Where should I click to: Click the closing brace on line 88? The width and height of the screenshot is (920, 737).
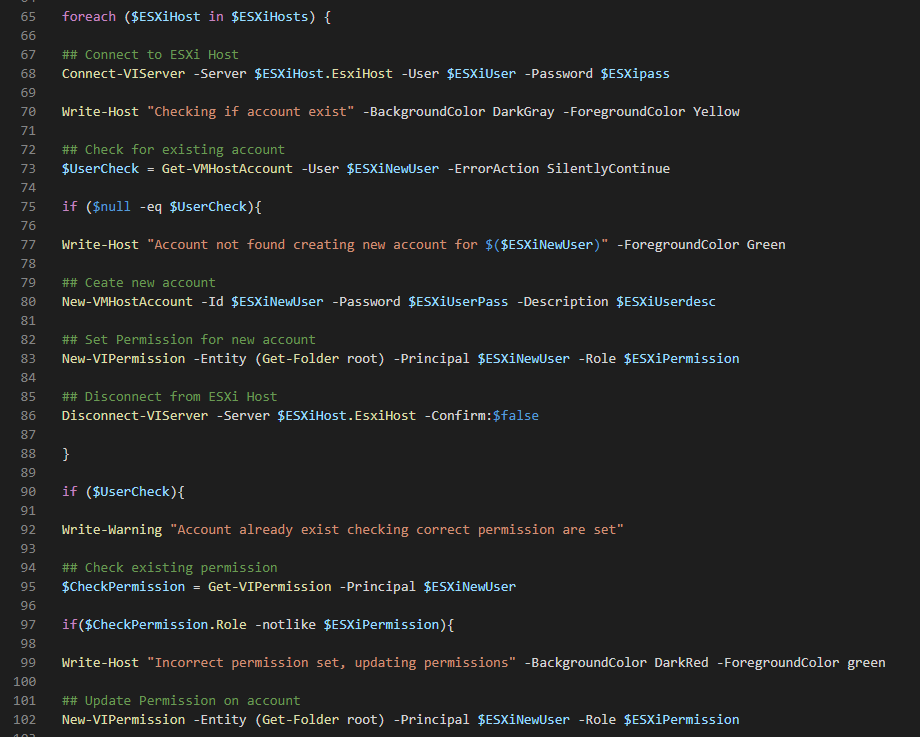(66, 454)
